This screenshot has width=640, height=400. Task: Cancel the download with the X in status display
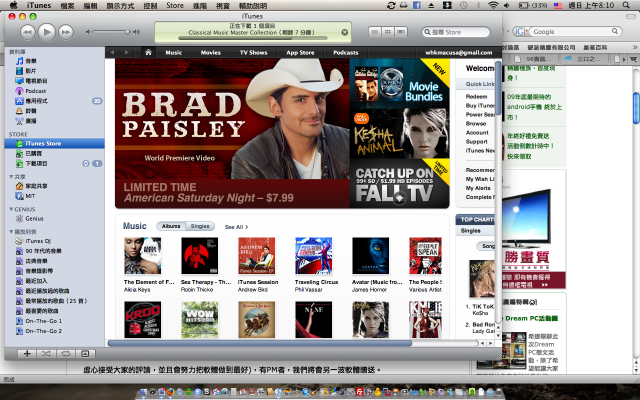point(344,32)
